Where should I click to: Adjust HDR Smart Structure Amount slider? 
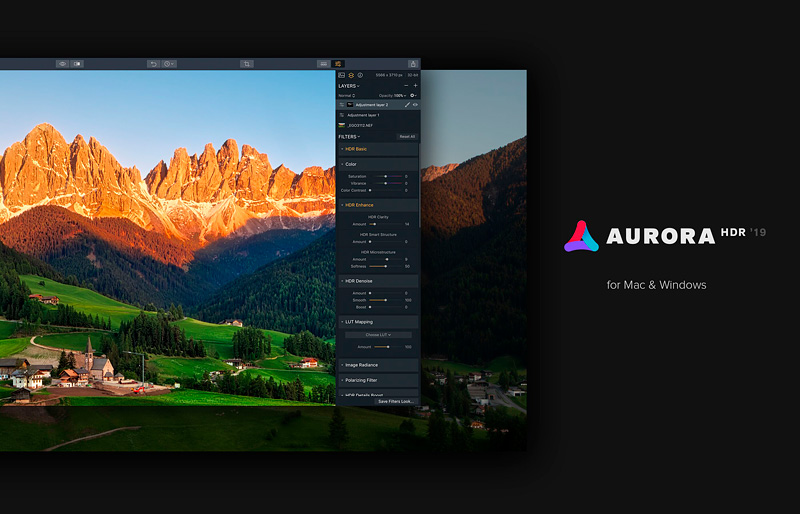click(x=386, y=242)
